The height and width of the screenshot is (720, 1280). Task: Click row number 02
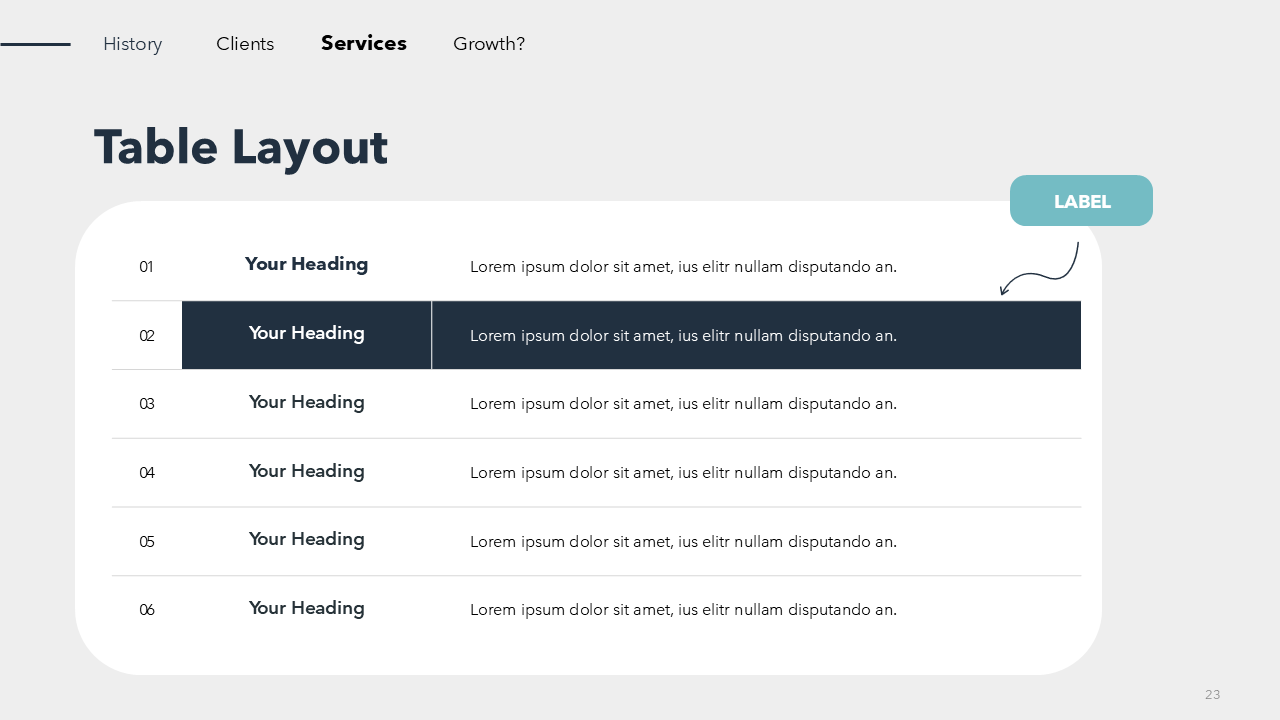147,336
